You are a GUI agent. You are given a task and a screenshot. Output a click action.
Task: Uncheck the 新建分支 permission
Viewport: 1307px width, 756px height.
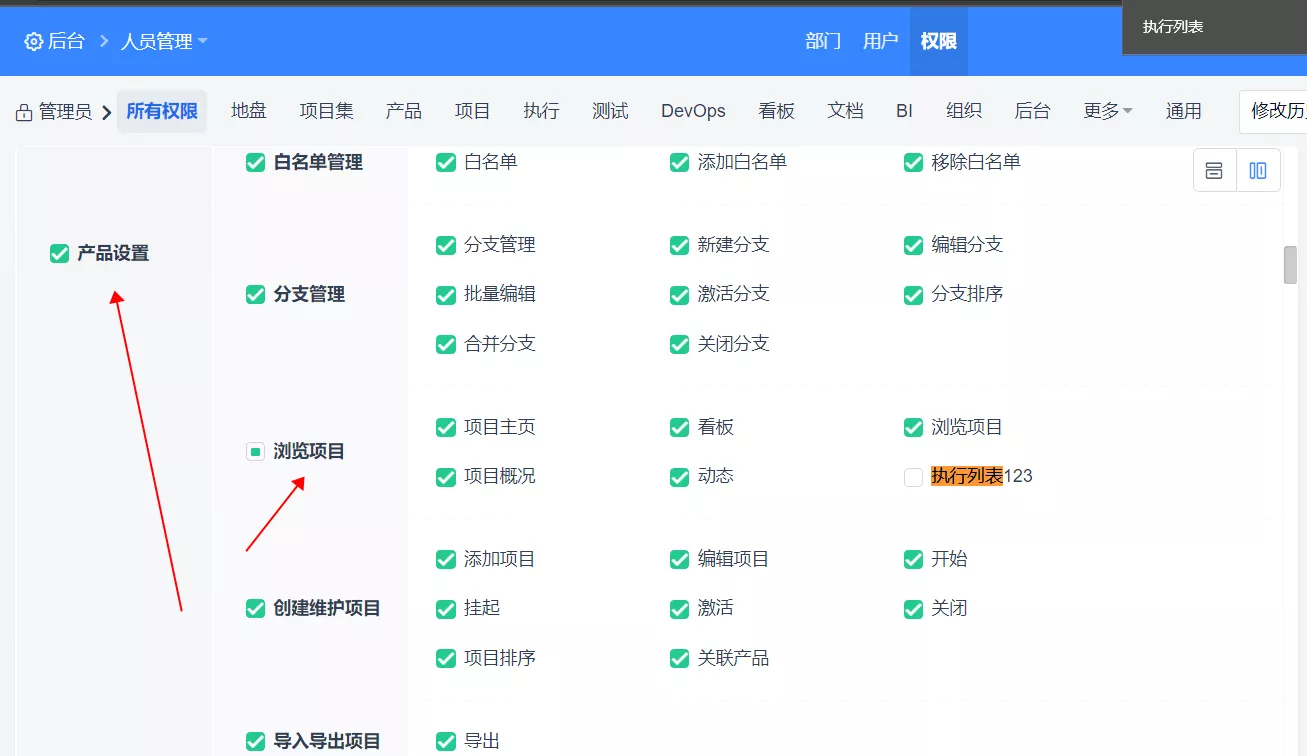[680, 245]
